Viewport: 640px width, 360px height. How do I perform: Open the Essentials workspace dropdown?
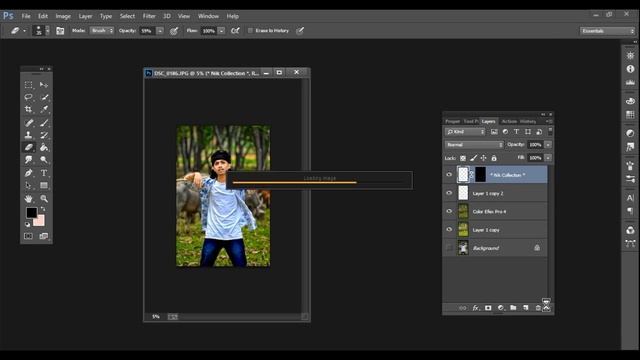[608, 31]
